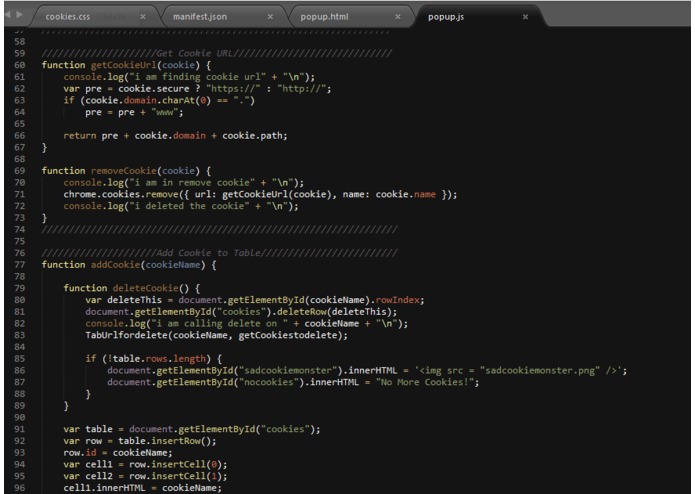This screenshot has height=494, width=695.
Task: Close the popup.html tab
Action: [398, 17]
